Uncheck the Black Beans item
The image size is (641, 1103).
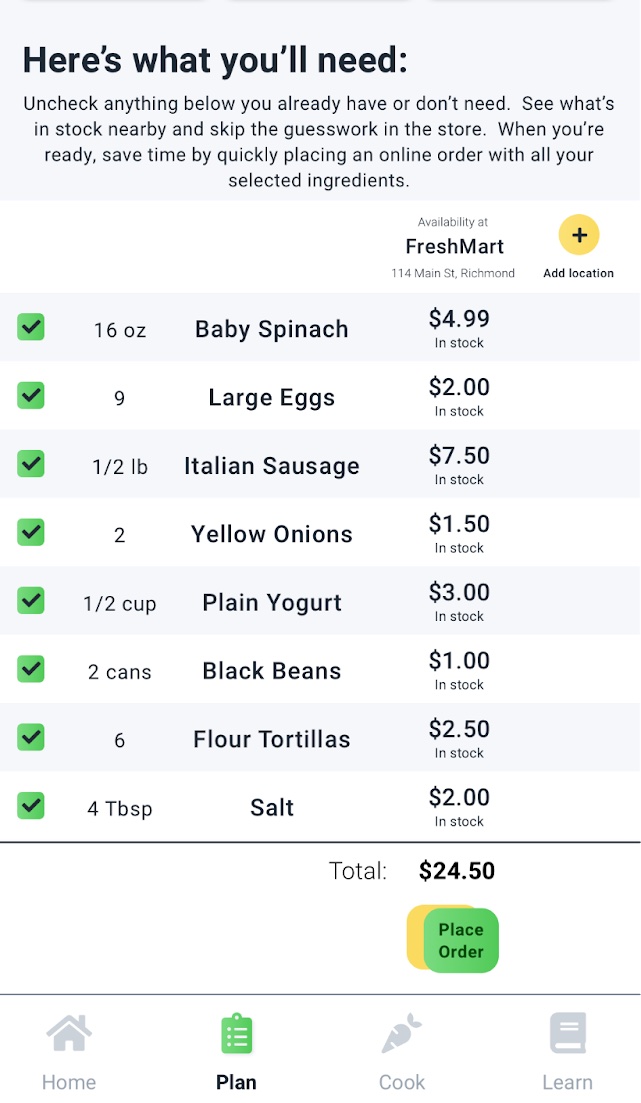point(31,668)
